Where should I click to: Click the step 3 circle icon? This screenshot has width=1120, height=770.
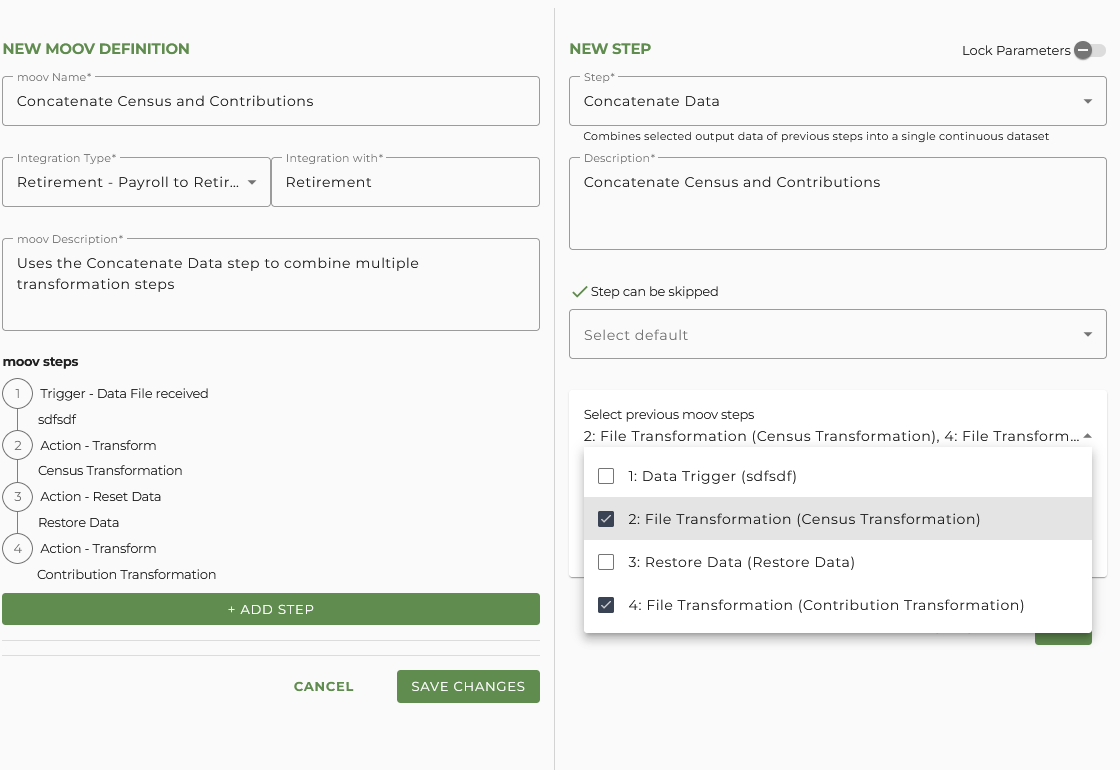click(18, 496)
